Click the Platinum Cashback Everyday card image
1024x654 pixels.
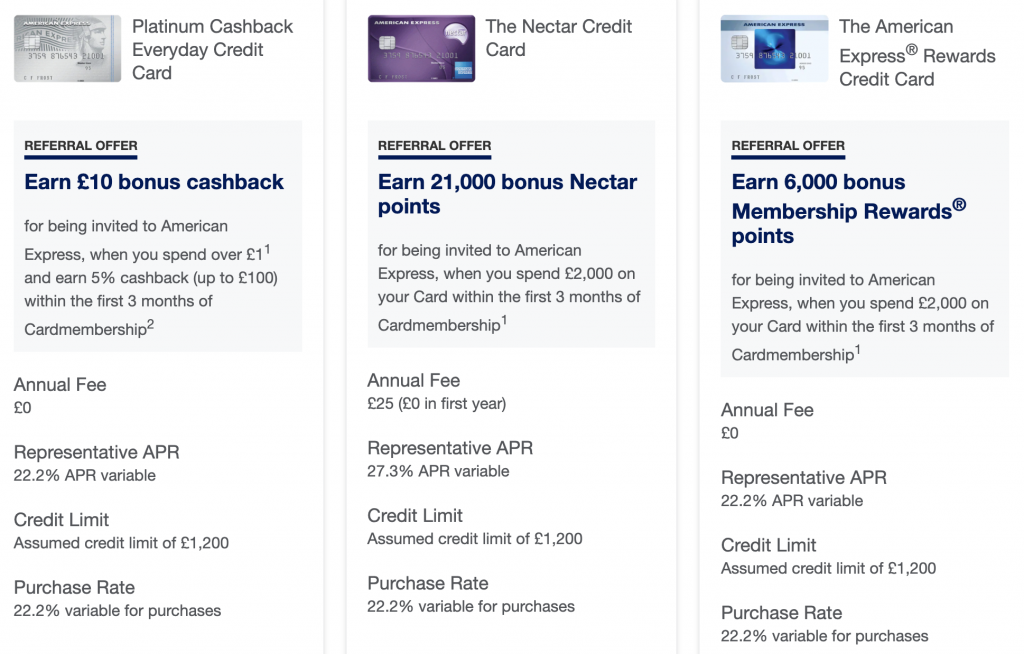pyautogui.click(x=67, y=48)
